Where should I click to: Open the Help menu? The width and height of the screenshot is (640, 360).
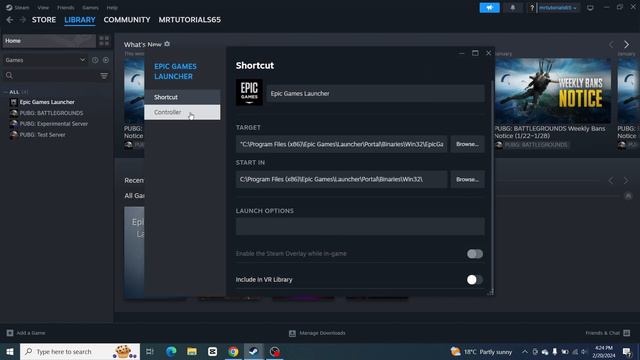(112, 7)
